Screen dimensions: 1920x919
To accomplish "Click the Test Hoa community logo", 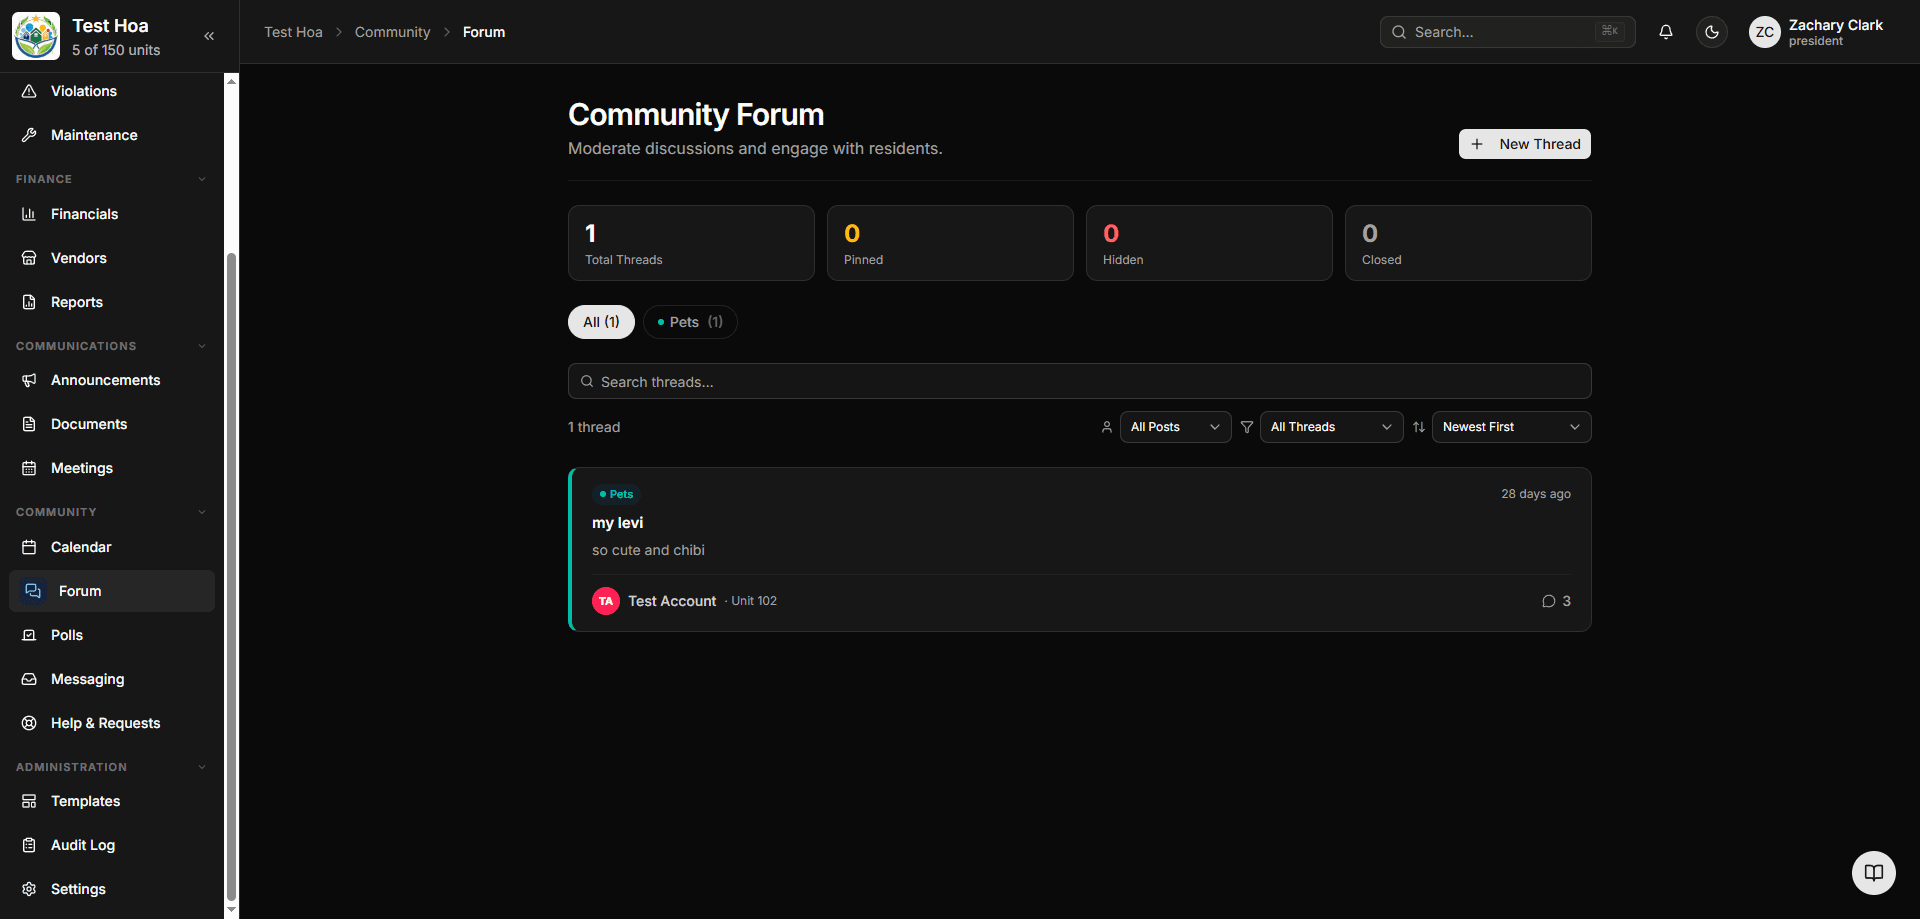I will click(36, 36).
